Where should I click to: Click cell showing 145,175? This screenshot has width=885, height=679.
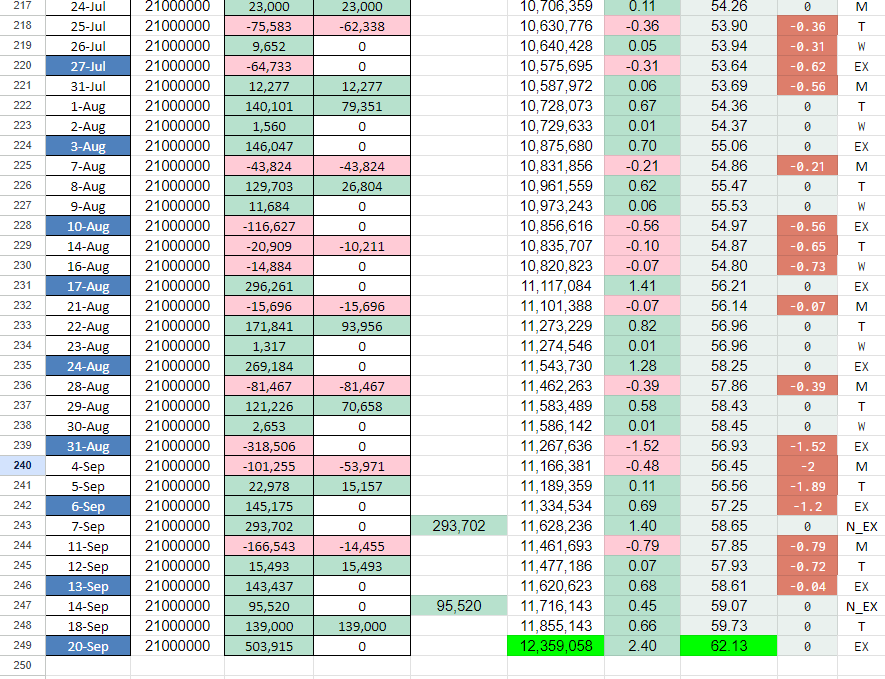coord(269,506)
